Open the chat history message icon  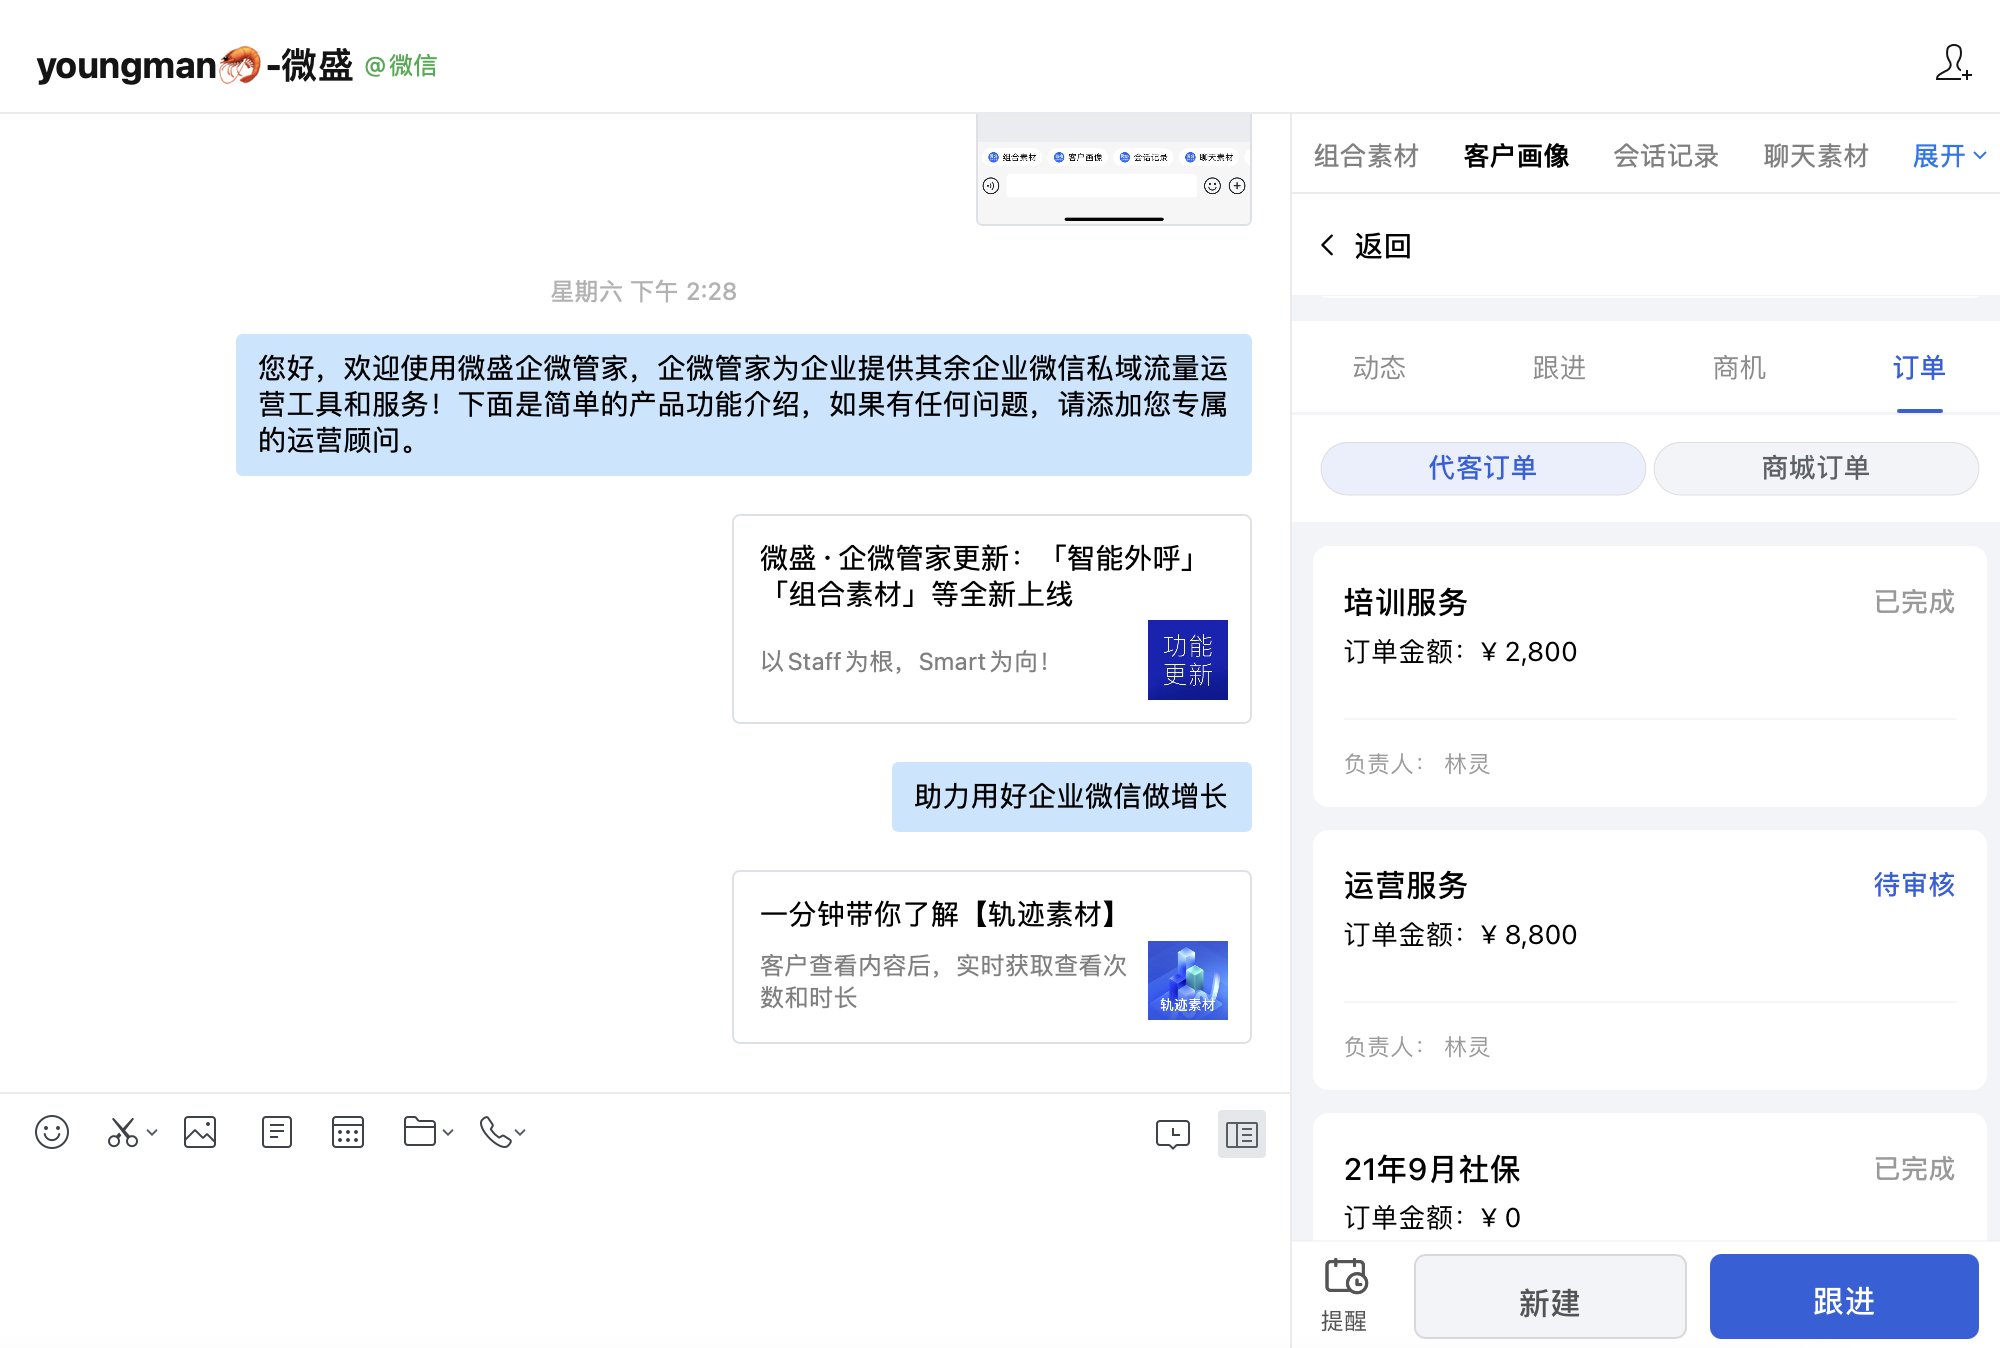click(x=1172, y=1134)
